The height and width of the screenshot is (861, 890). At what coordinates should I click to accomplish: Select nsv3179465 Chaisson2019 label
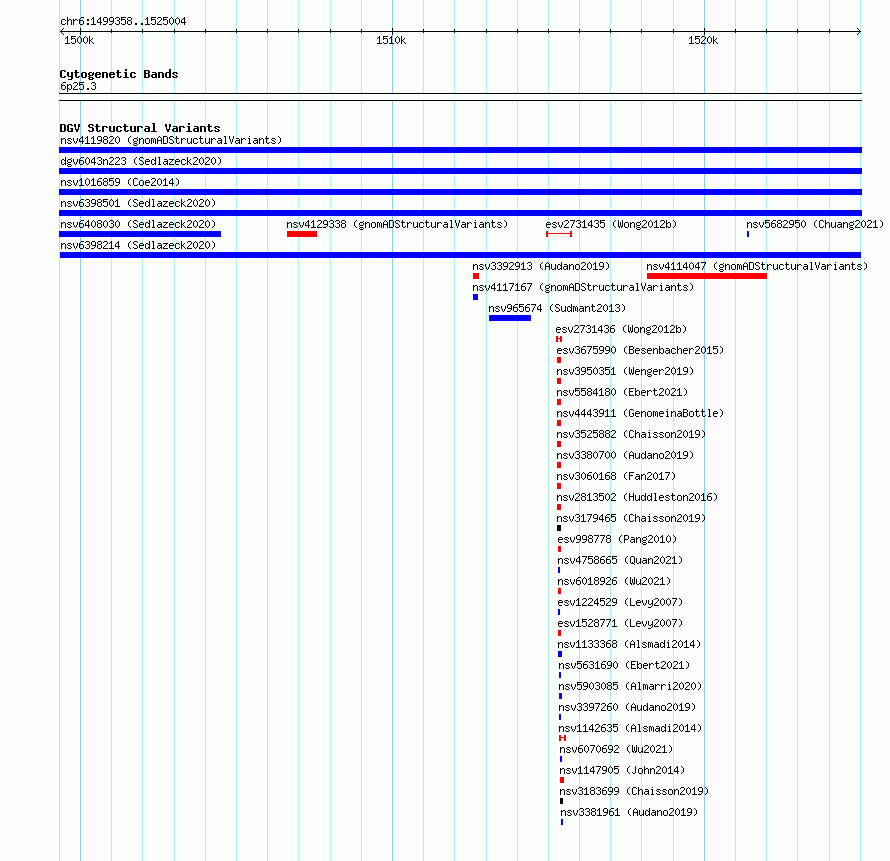point(631,518)
